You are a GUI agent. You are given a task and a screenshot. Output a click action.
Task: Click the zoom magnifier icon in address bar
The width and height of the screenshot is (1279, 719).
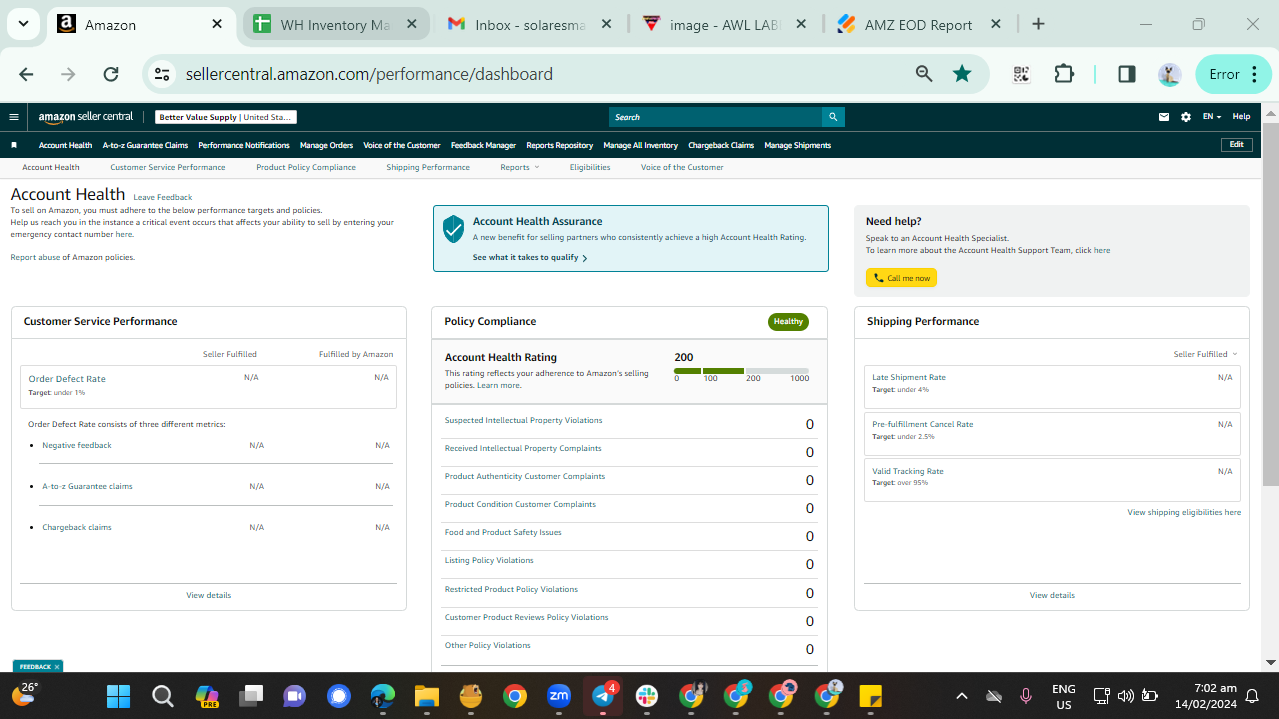pyautogui.click(x=924, y=74)
